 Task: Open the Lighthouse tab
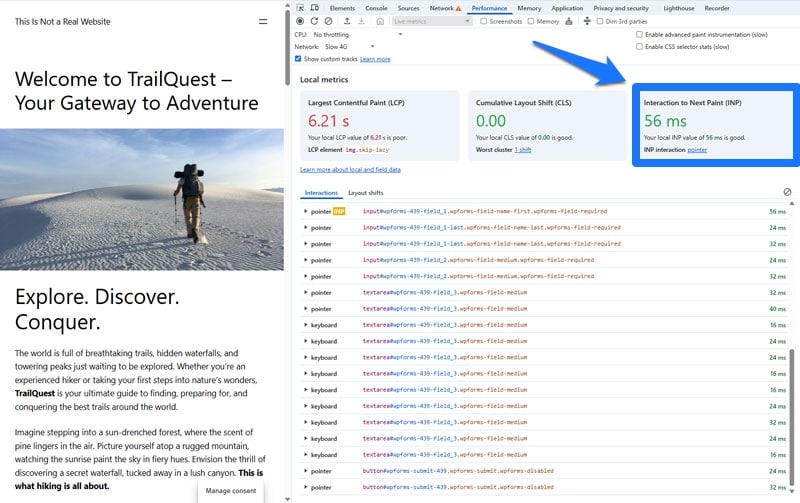point(679,8)
